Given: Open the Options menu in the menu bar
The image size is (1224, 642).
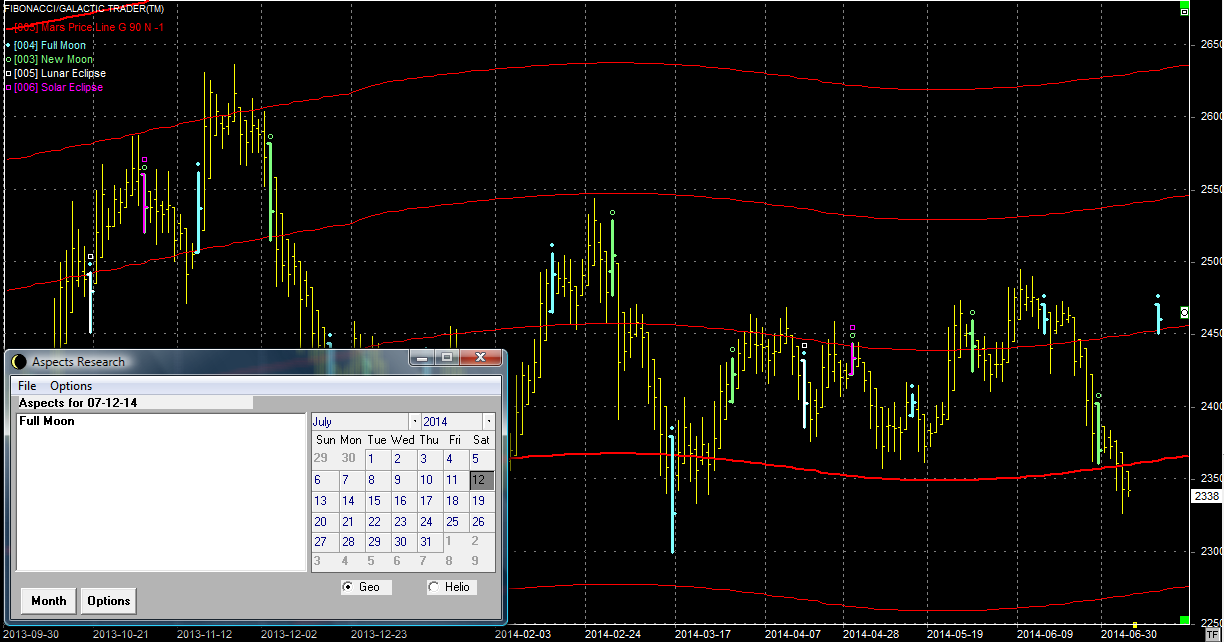Looking at the screenshot, I should point(71,386).
